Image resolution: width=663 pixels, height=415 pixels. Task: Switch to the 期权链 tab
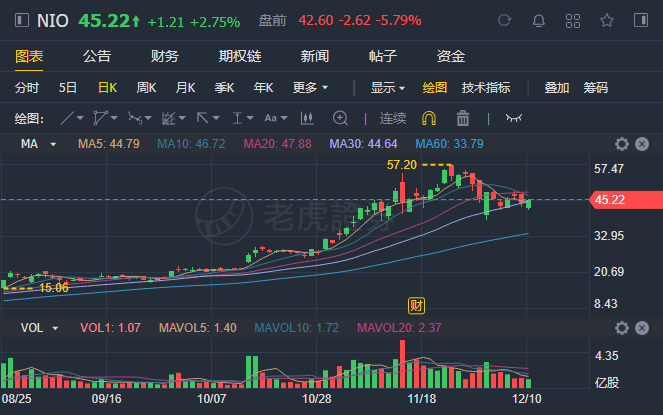point(240,56)
